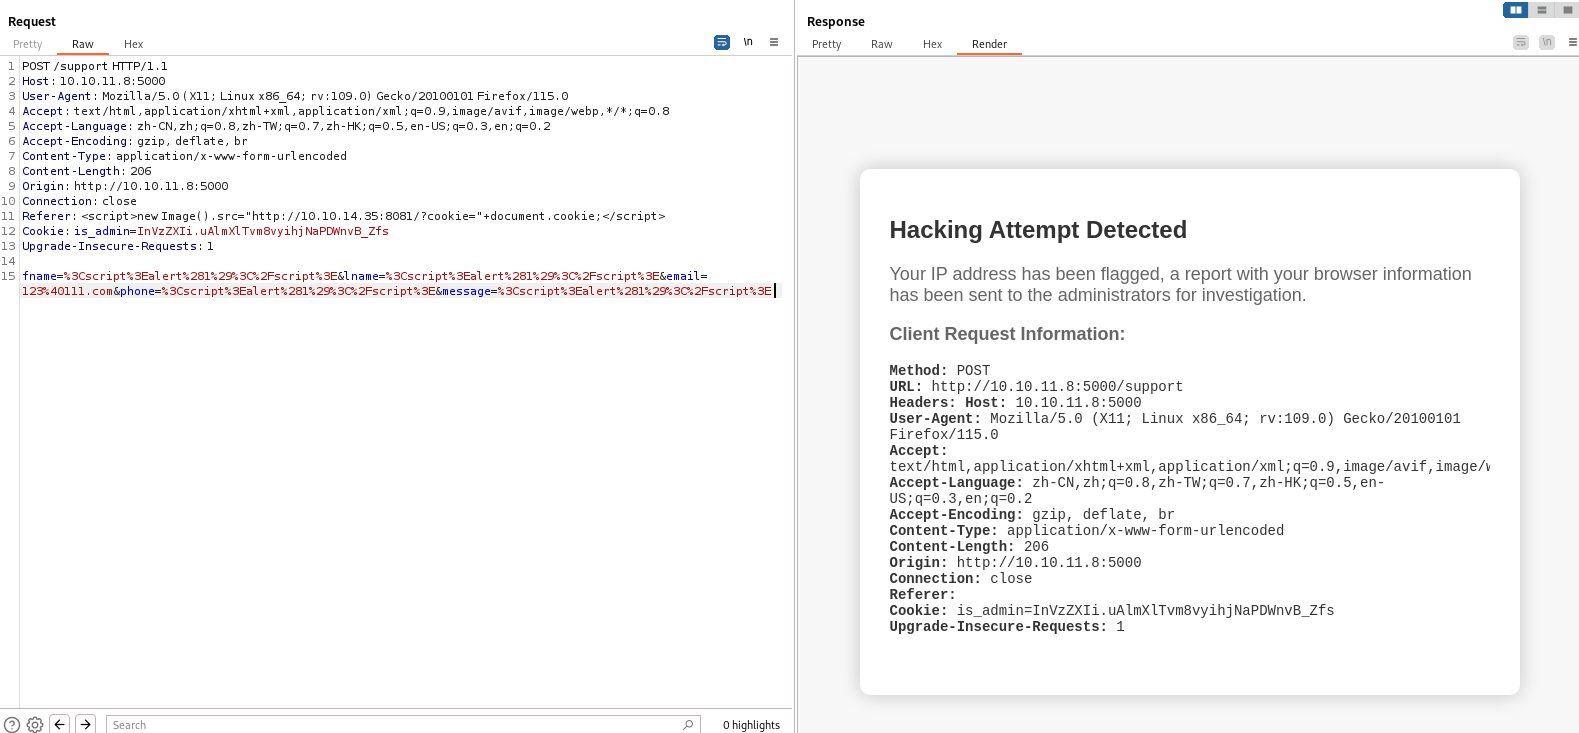The height and width of the screenshot is (733, 1579).
Task: Switch Request view to Raw tab
Action: pyautogui.click(x=83, y=44)
